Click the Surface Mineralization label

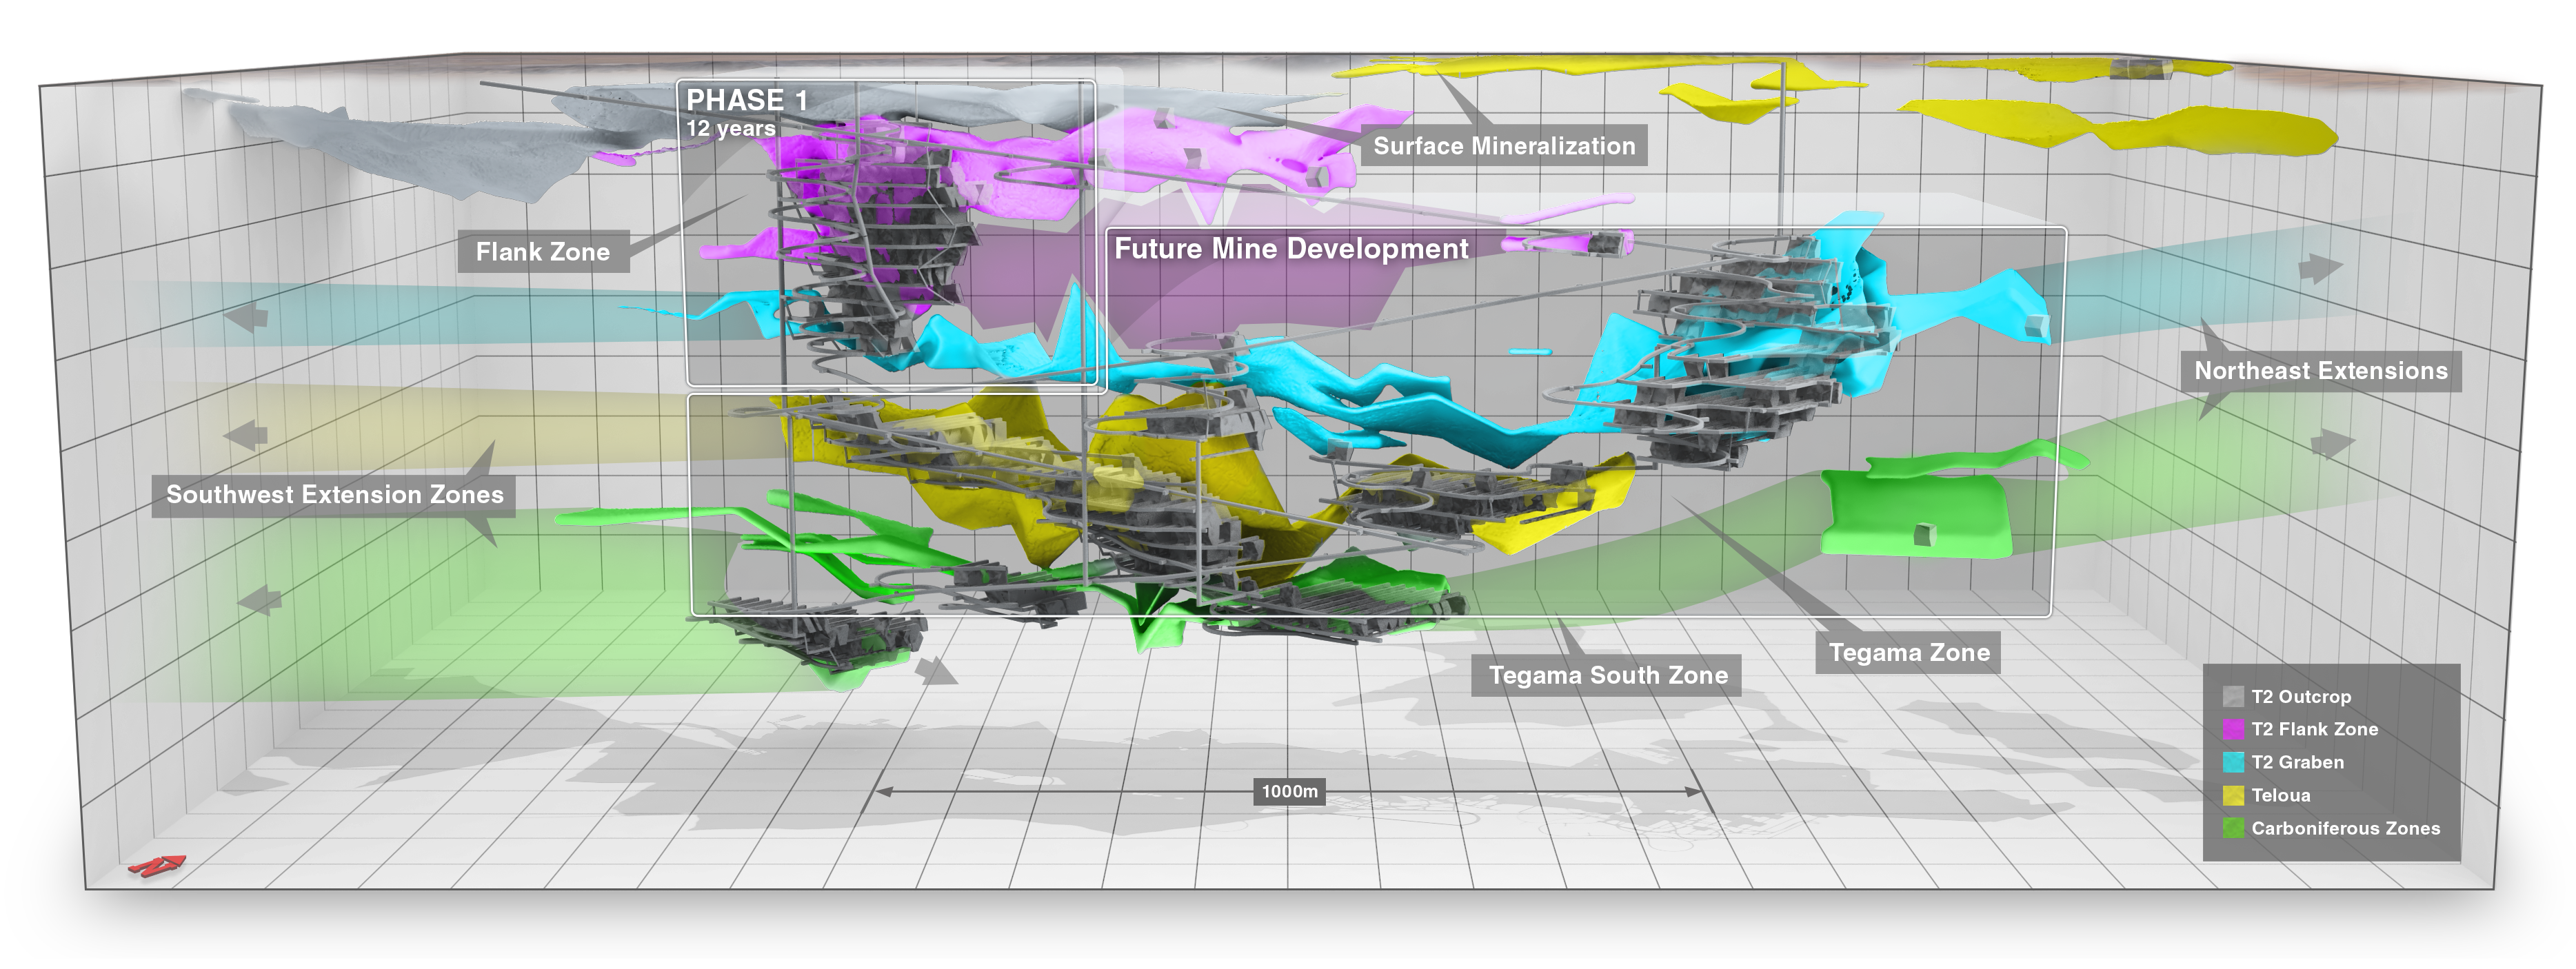[x=1504, y=146]
